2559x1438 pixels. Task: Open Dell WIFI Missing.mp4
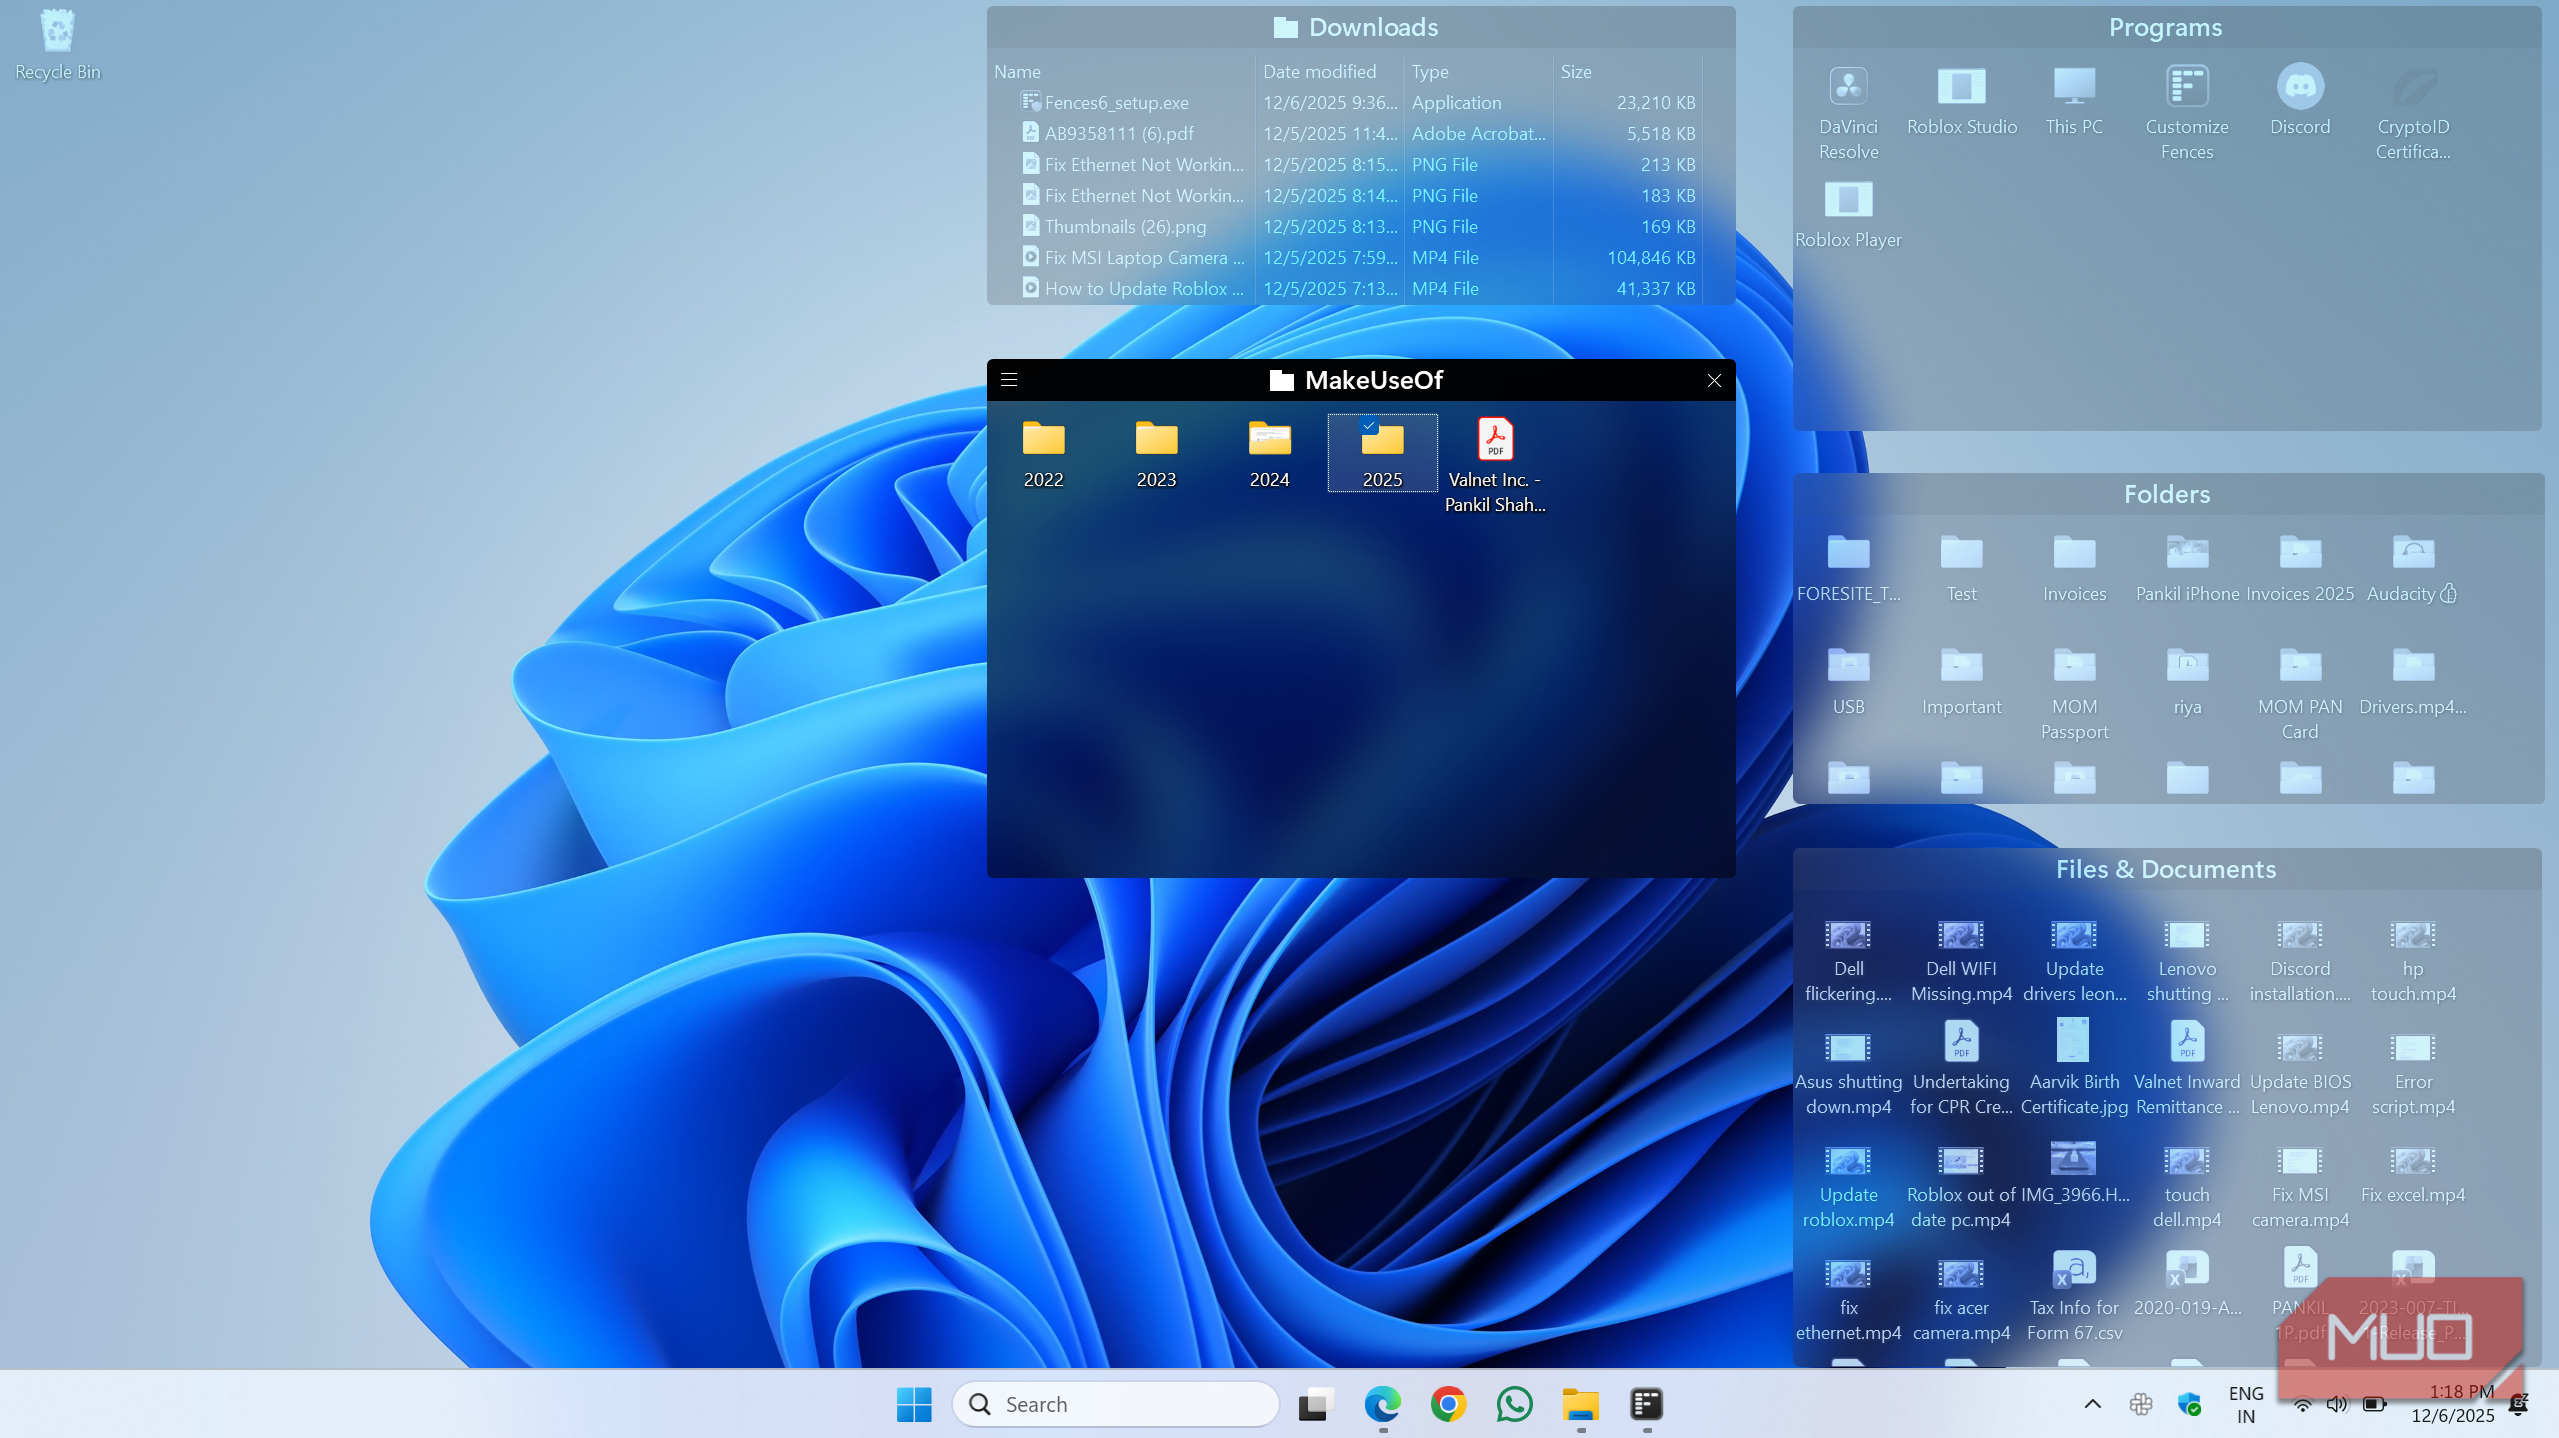(x=1961, y=960)
